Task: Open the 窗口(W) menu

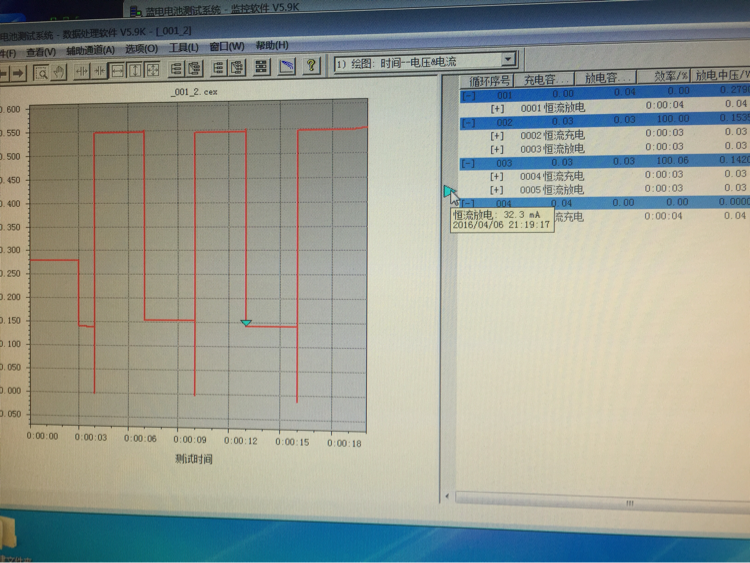Action: click(227, 46)
